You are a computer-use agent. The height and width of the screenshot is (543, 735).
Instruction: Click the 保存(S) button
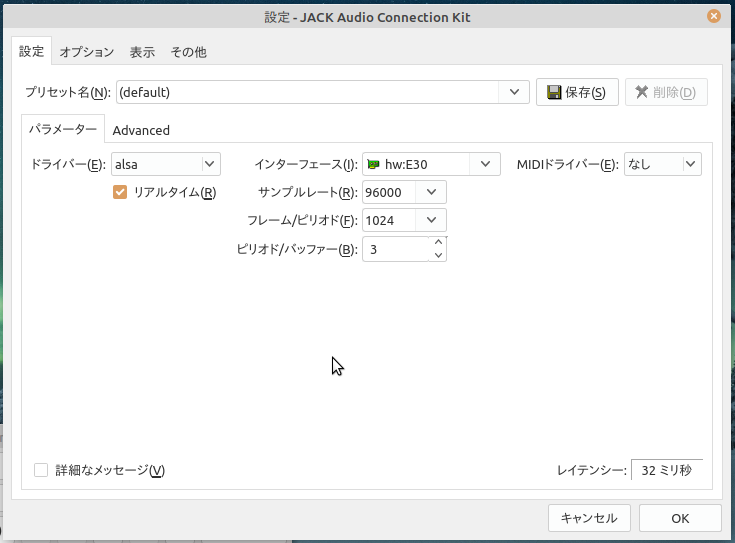coord(577,92)
